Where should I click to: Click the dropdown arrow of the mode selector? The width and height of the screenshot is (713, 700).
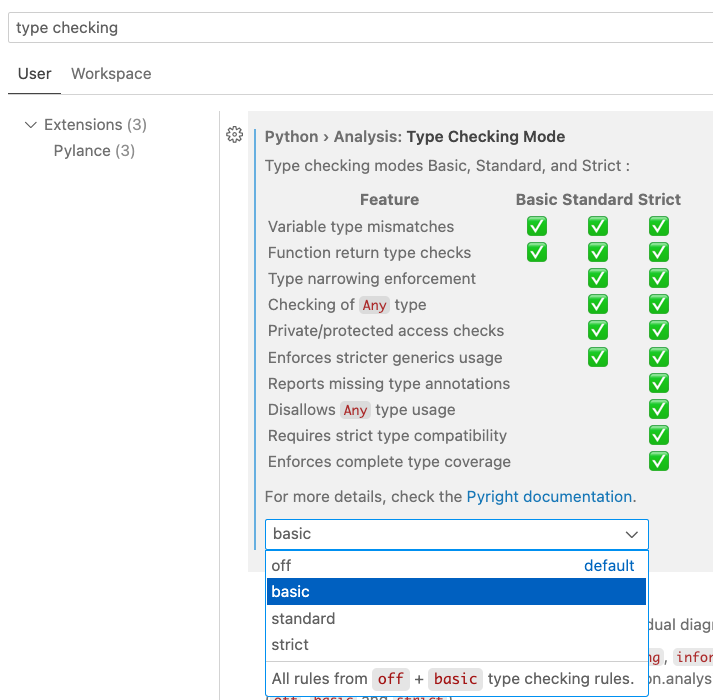click(632, 534)
